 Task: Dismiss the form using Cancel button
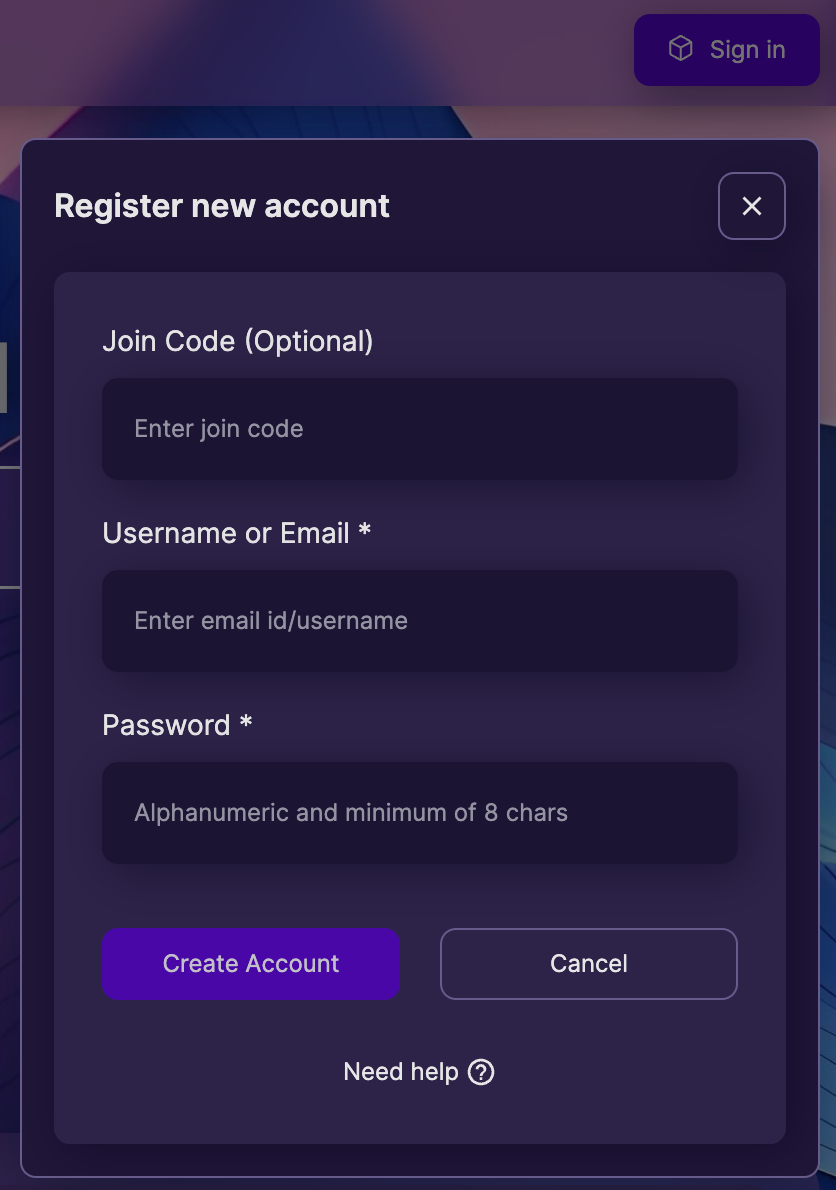589,964
